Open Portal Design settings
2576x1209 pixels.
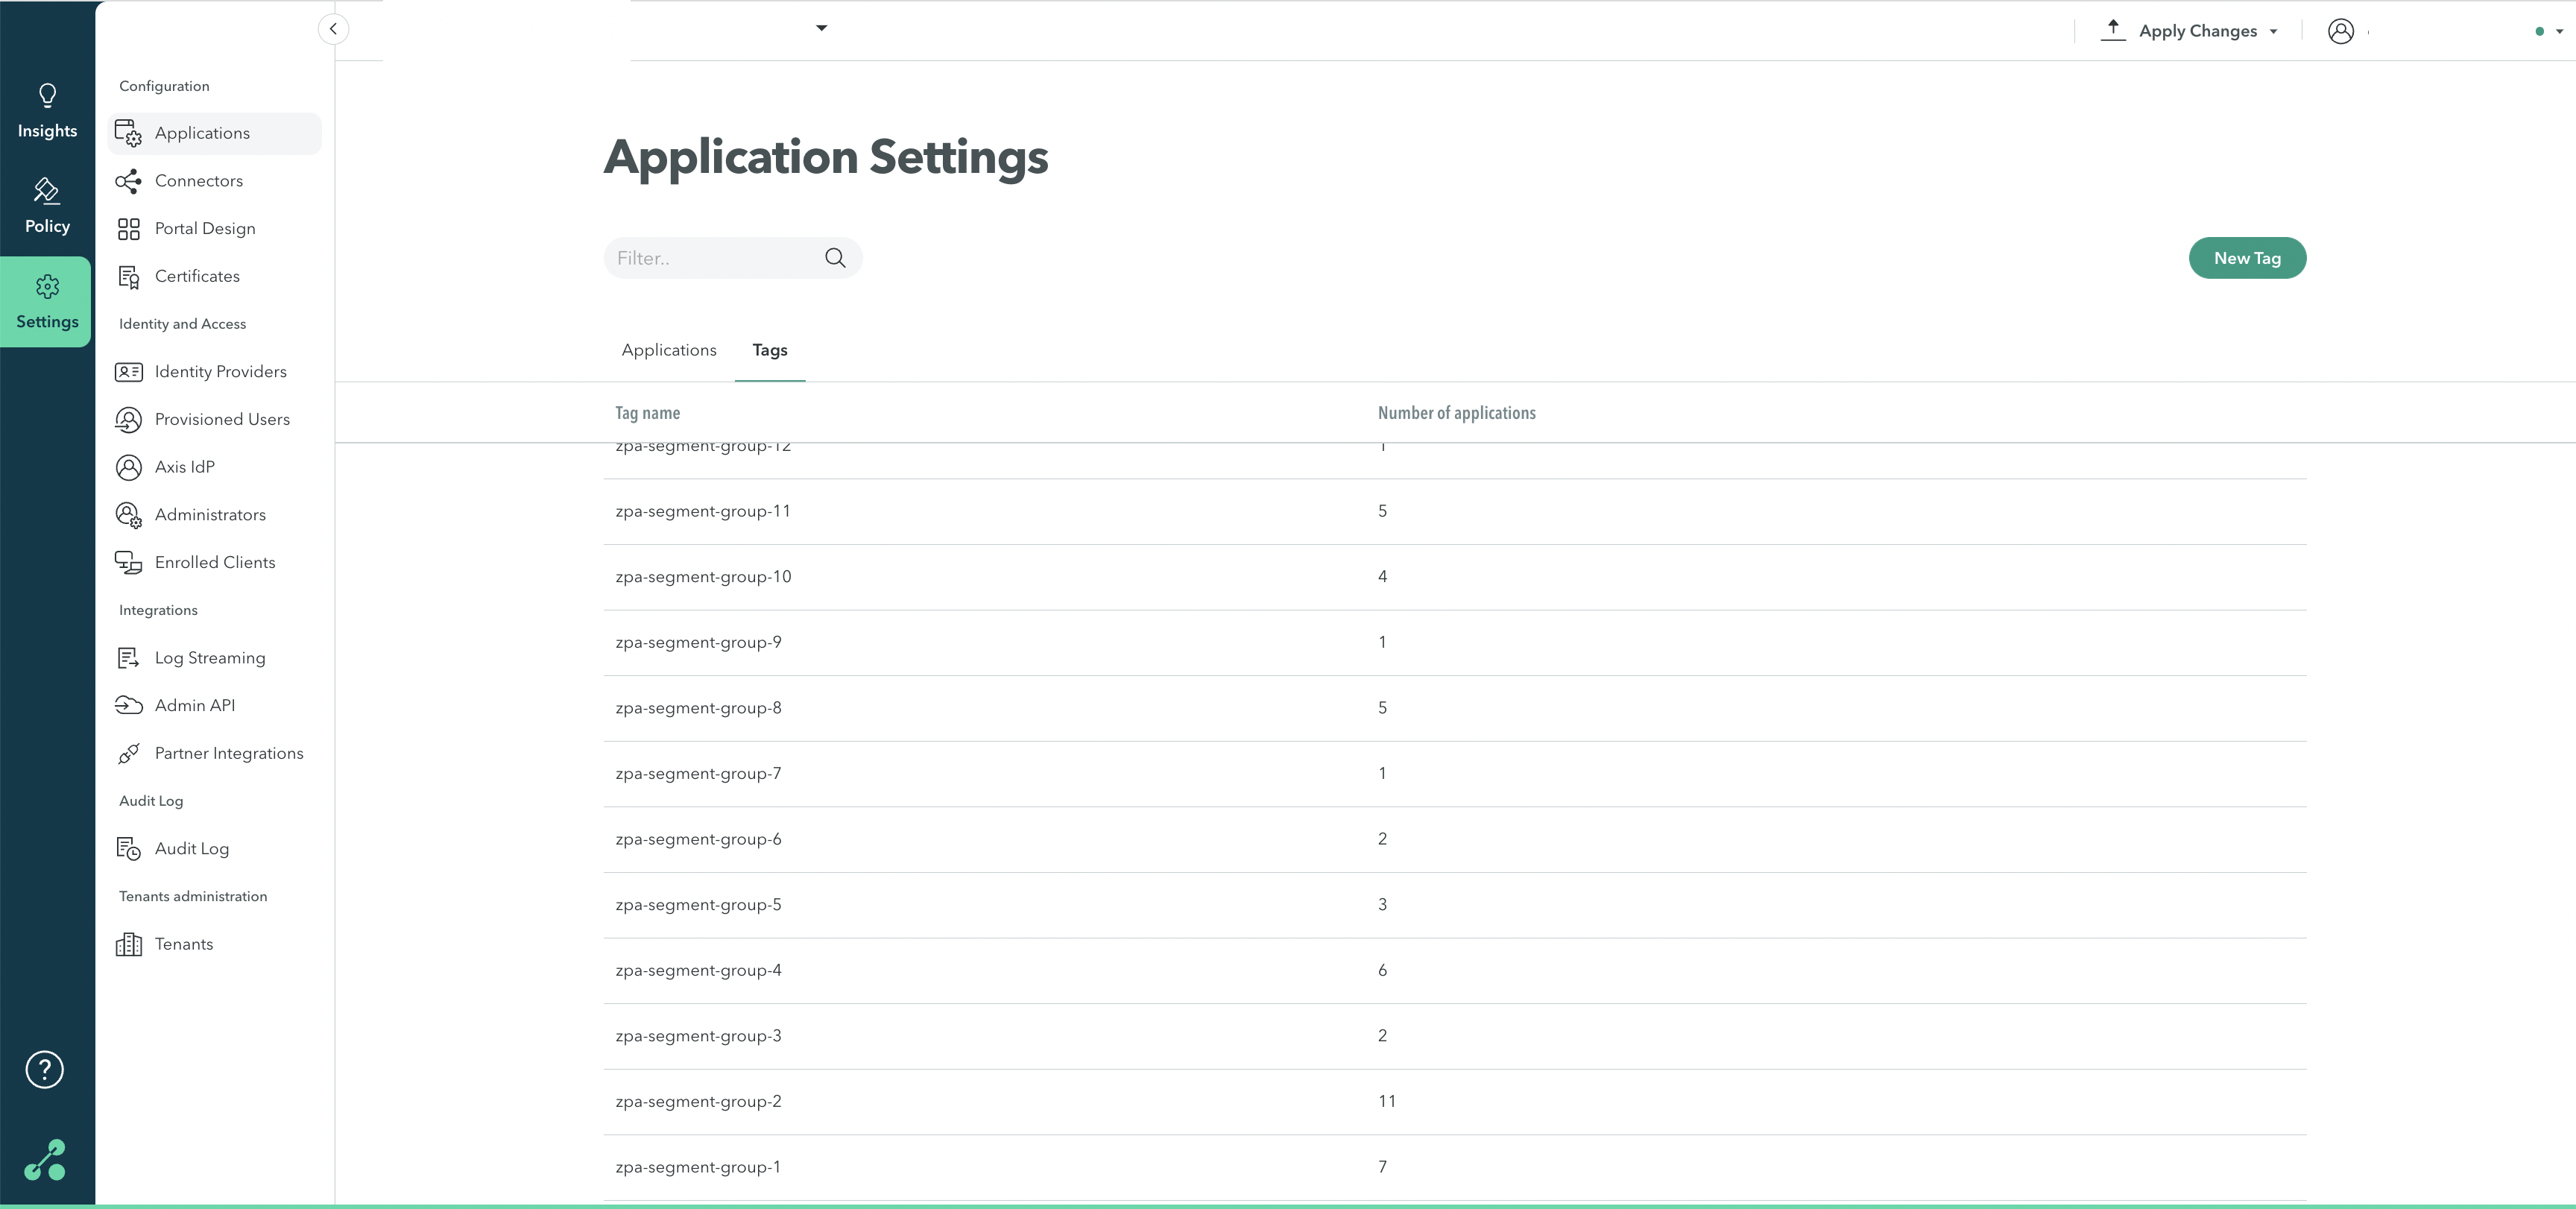(204, 229)
